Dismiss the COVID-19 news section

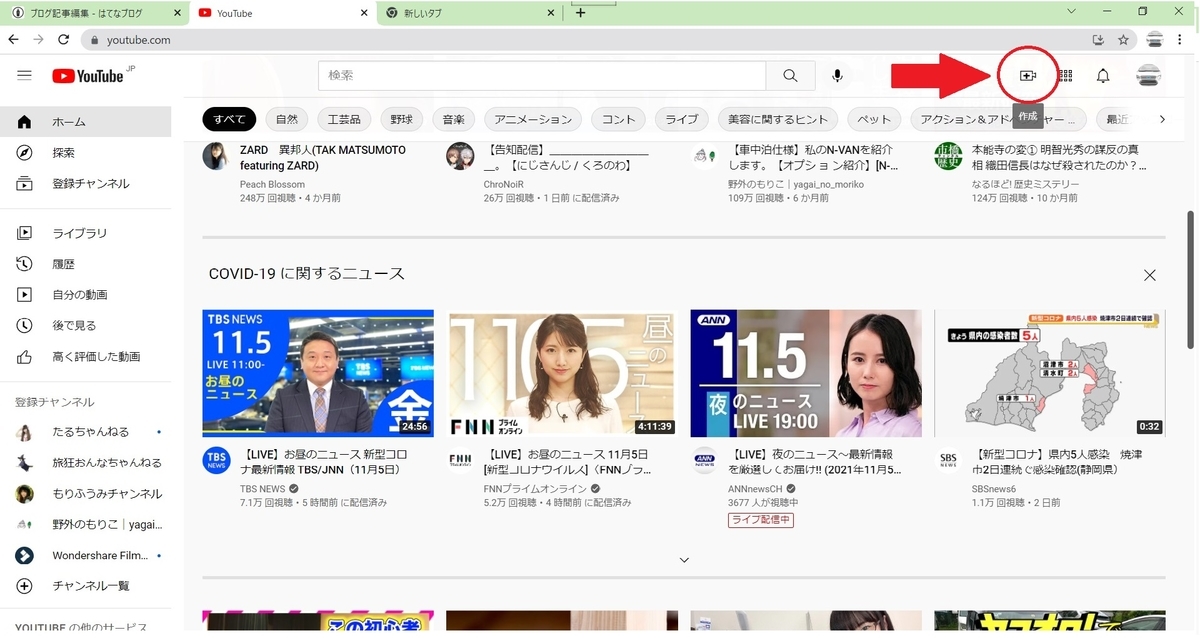point(1149,275)
